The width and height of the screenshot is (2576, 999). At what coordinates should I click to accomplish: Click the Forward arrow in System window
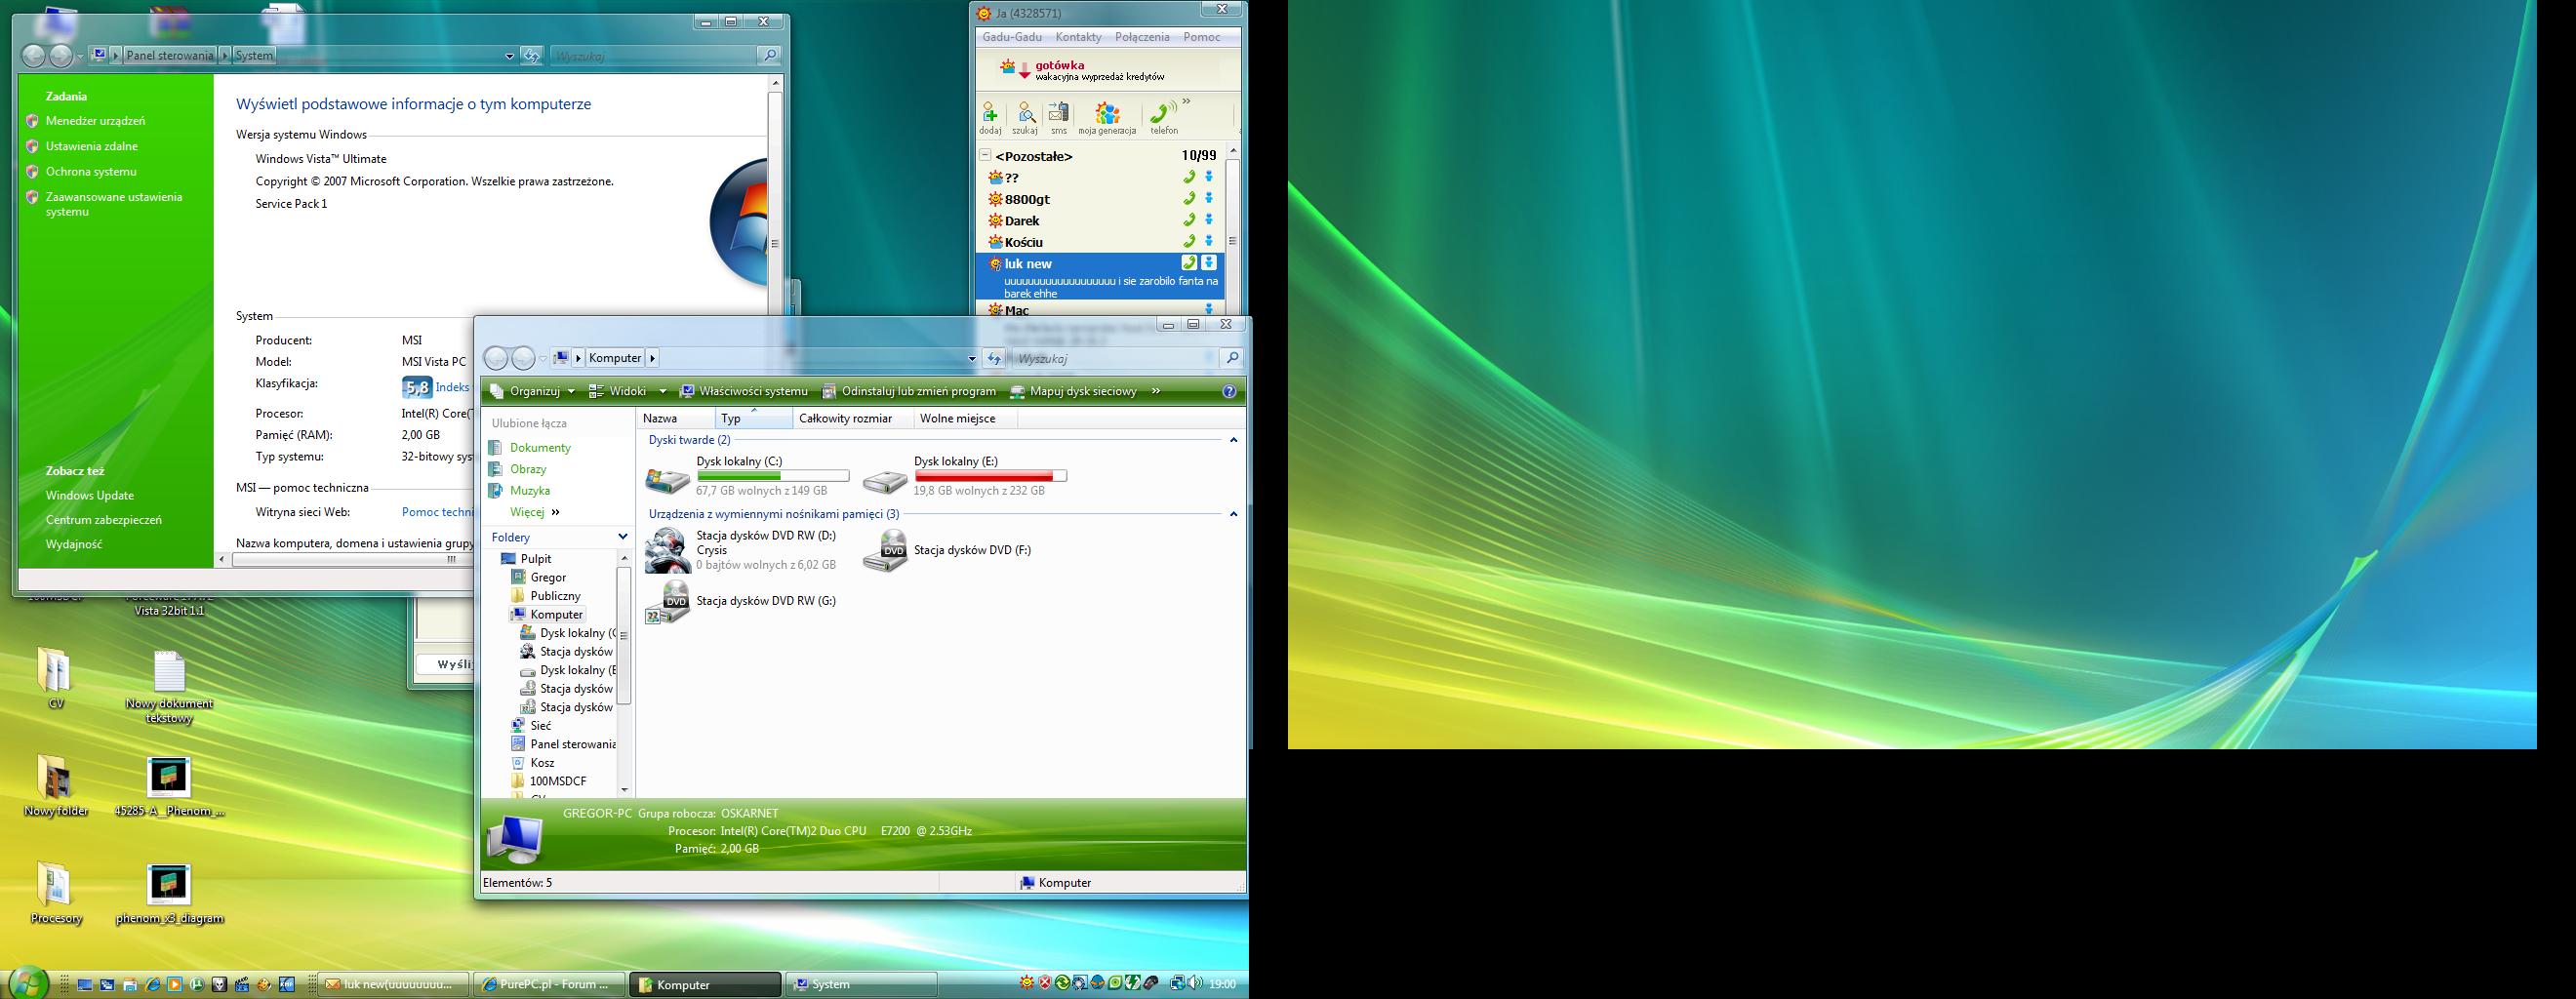pyautogui.click(x=61, y=56)
